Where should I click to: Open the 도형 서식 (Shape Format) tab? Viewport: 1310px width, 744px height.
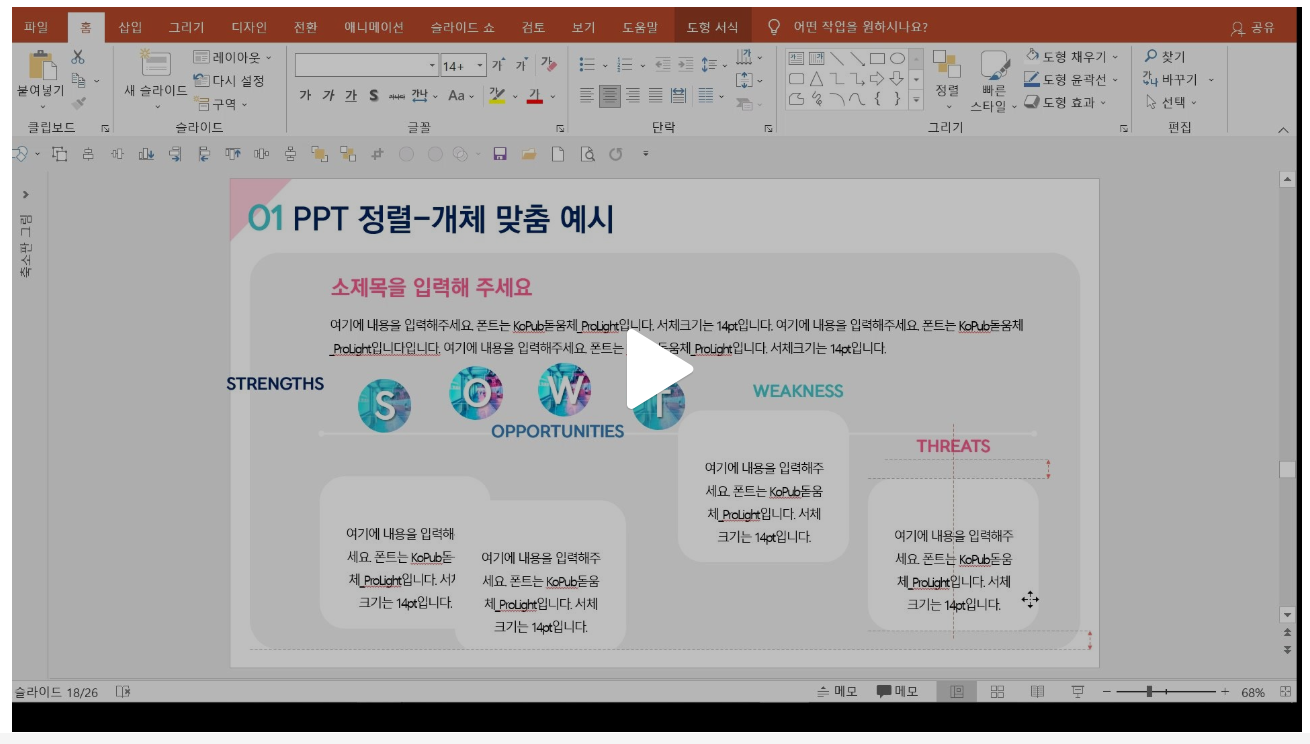[x=713, y=25]
